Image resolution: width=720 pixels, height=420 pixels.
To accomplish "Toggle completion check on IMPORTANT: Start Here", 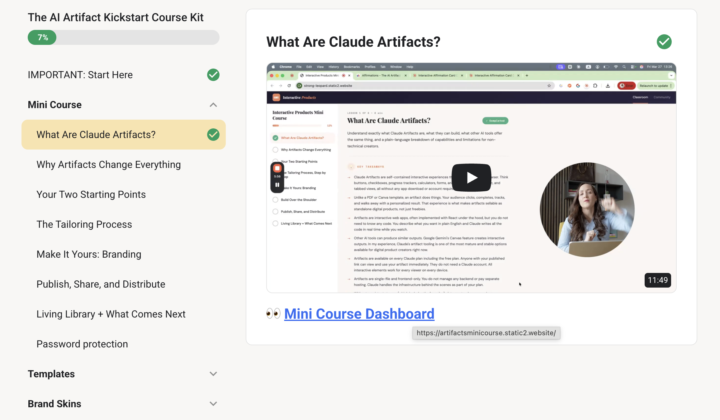I will click(x=213, y=75).
